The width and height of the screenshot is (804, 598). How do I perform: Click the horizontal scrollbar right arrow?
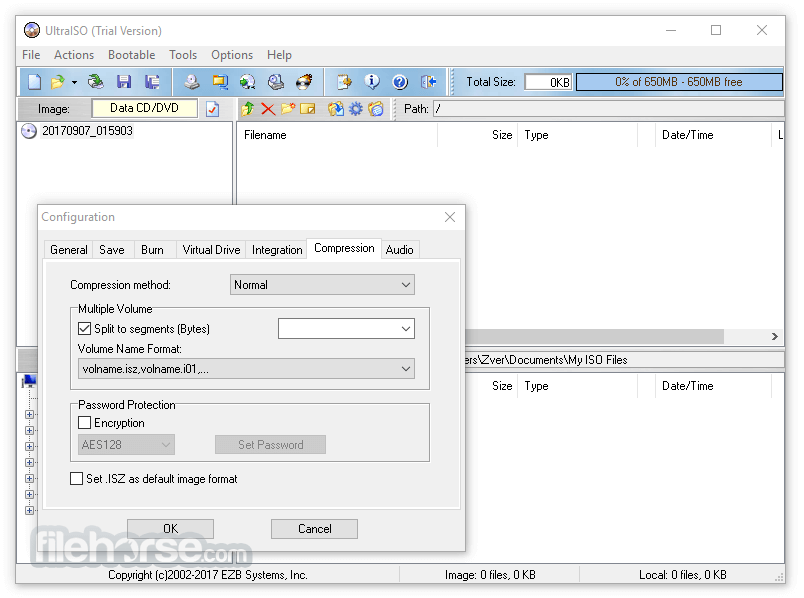coord(775,336)
